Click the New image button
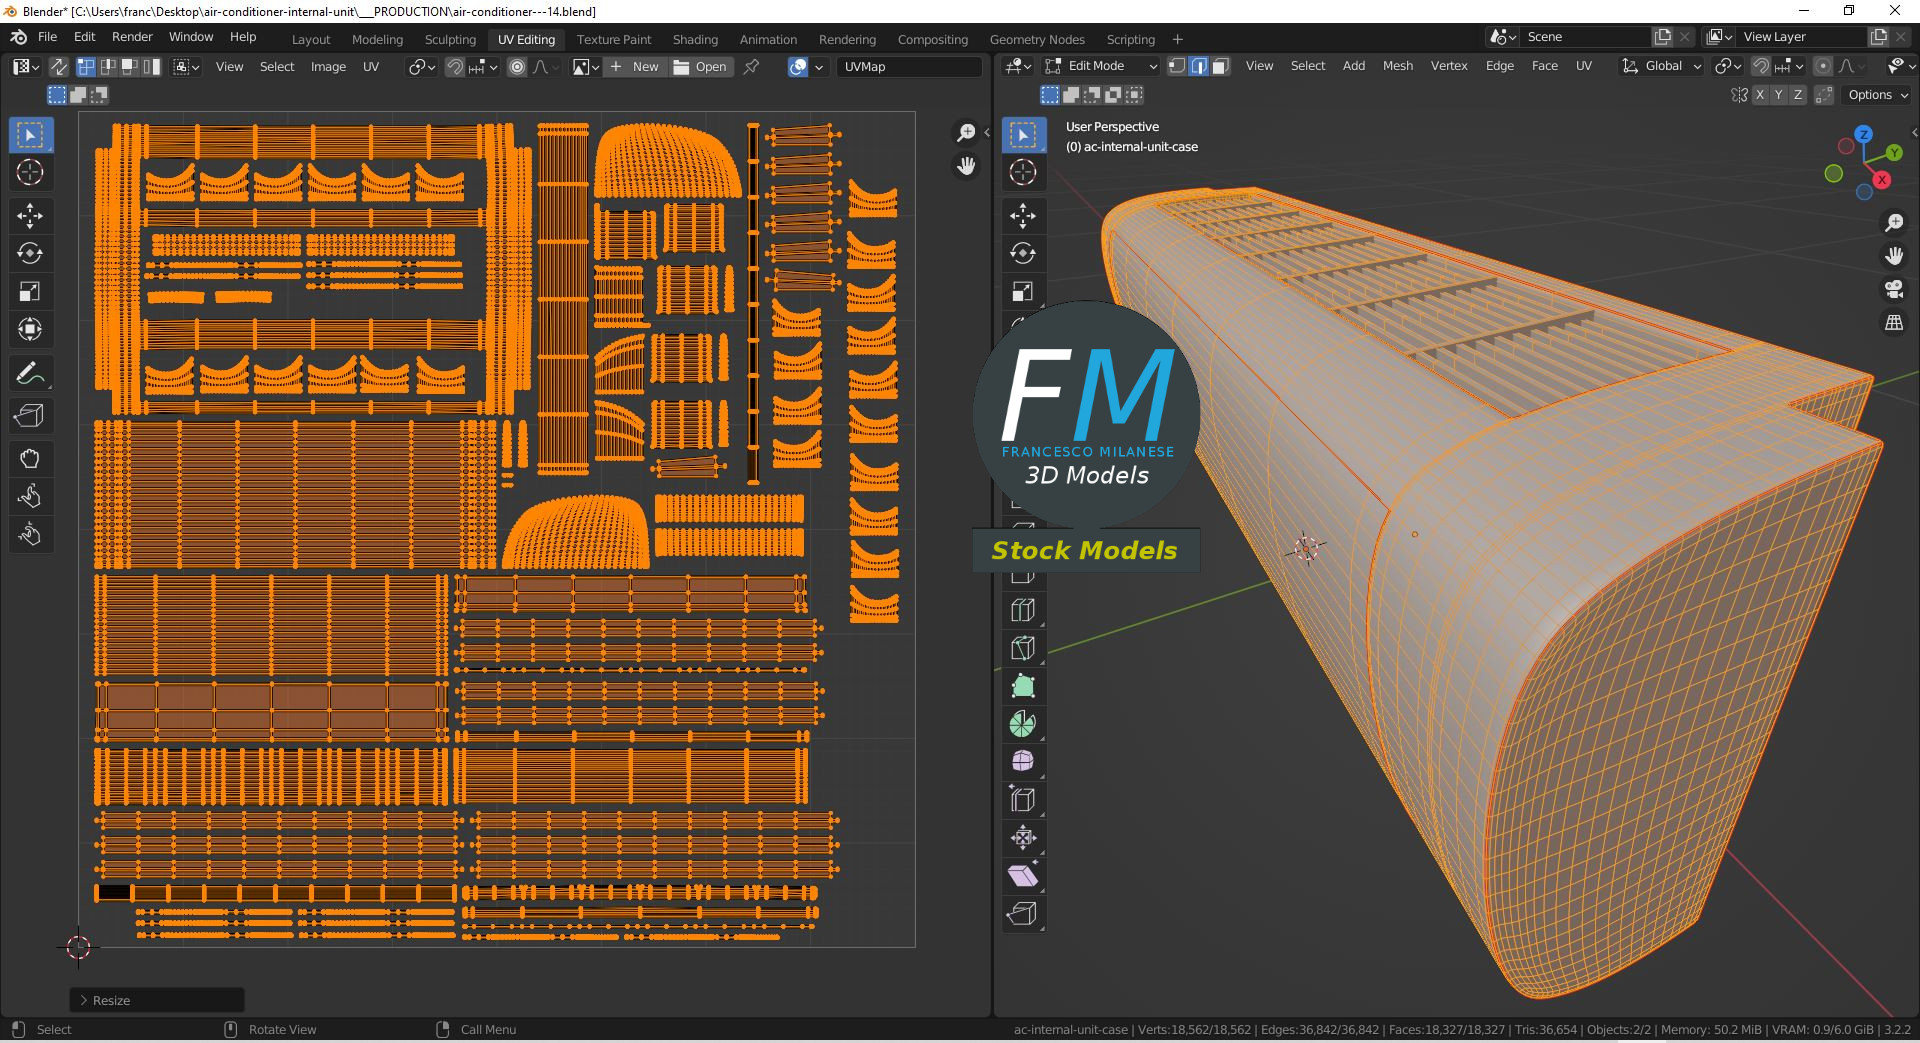Viewport: 1920px width, 1043px height. [x=635, y=67]
